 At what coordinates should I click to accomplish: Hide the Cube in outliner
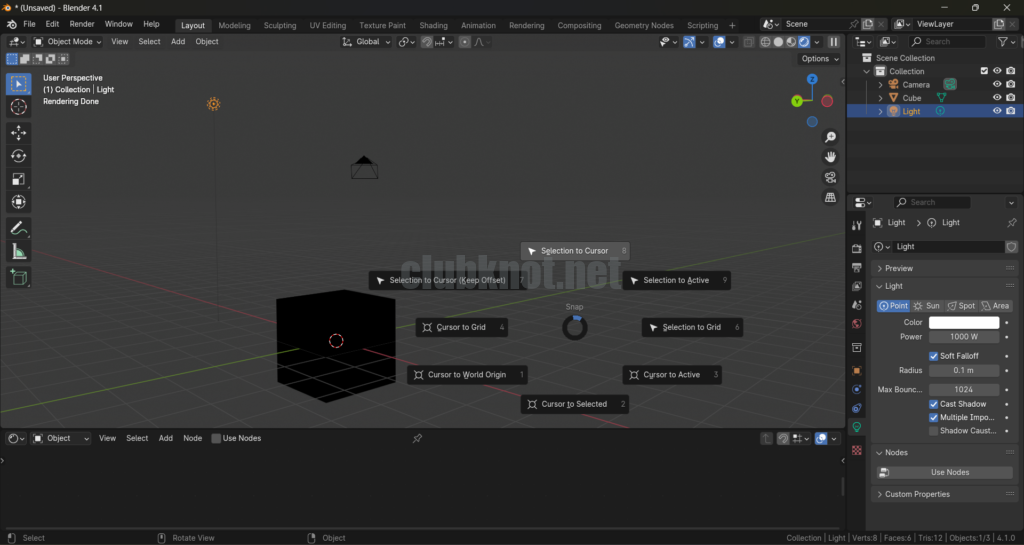click(996, 98)
